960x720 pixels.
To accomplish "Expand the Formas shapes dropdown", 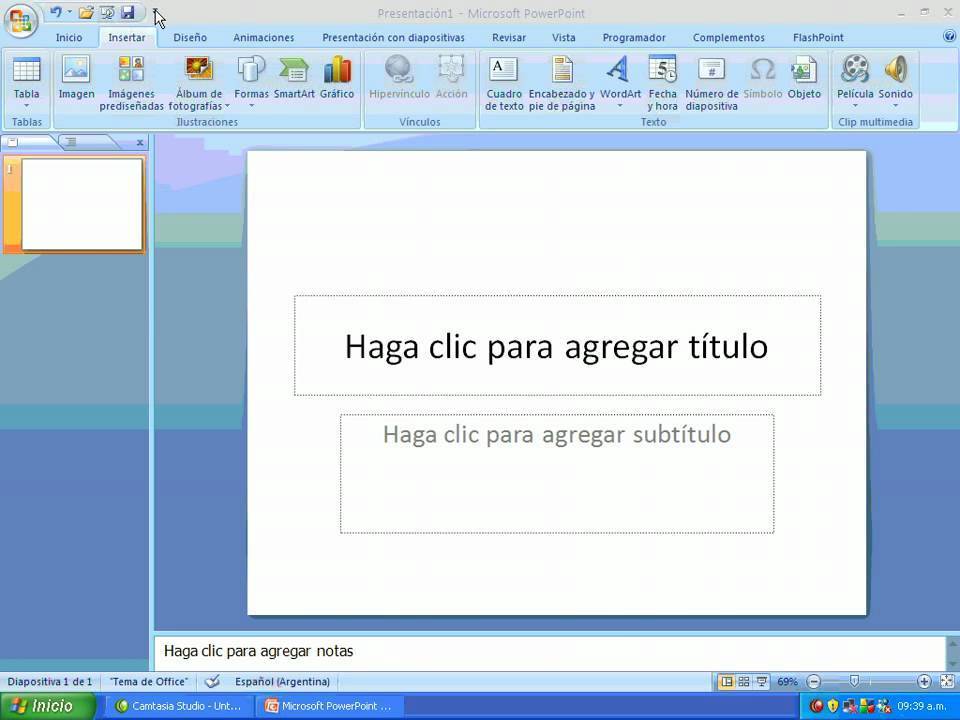I will (251, 106).
